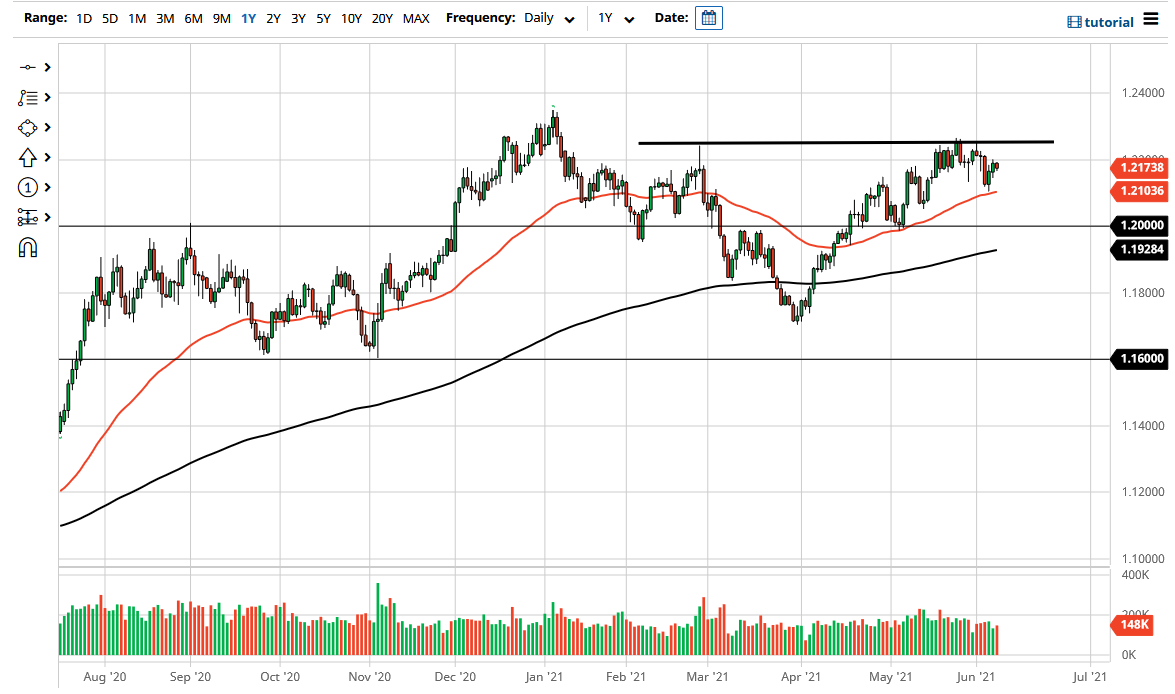This screenshot has width=1175, height=694.
Task: Click the Jul '21 axis label
Action: tap(1089, 677)
